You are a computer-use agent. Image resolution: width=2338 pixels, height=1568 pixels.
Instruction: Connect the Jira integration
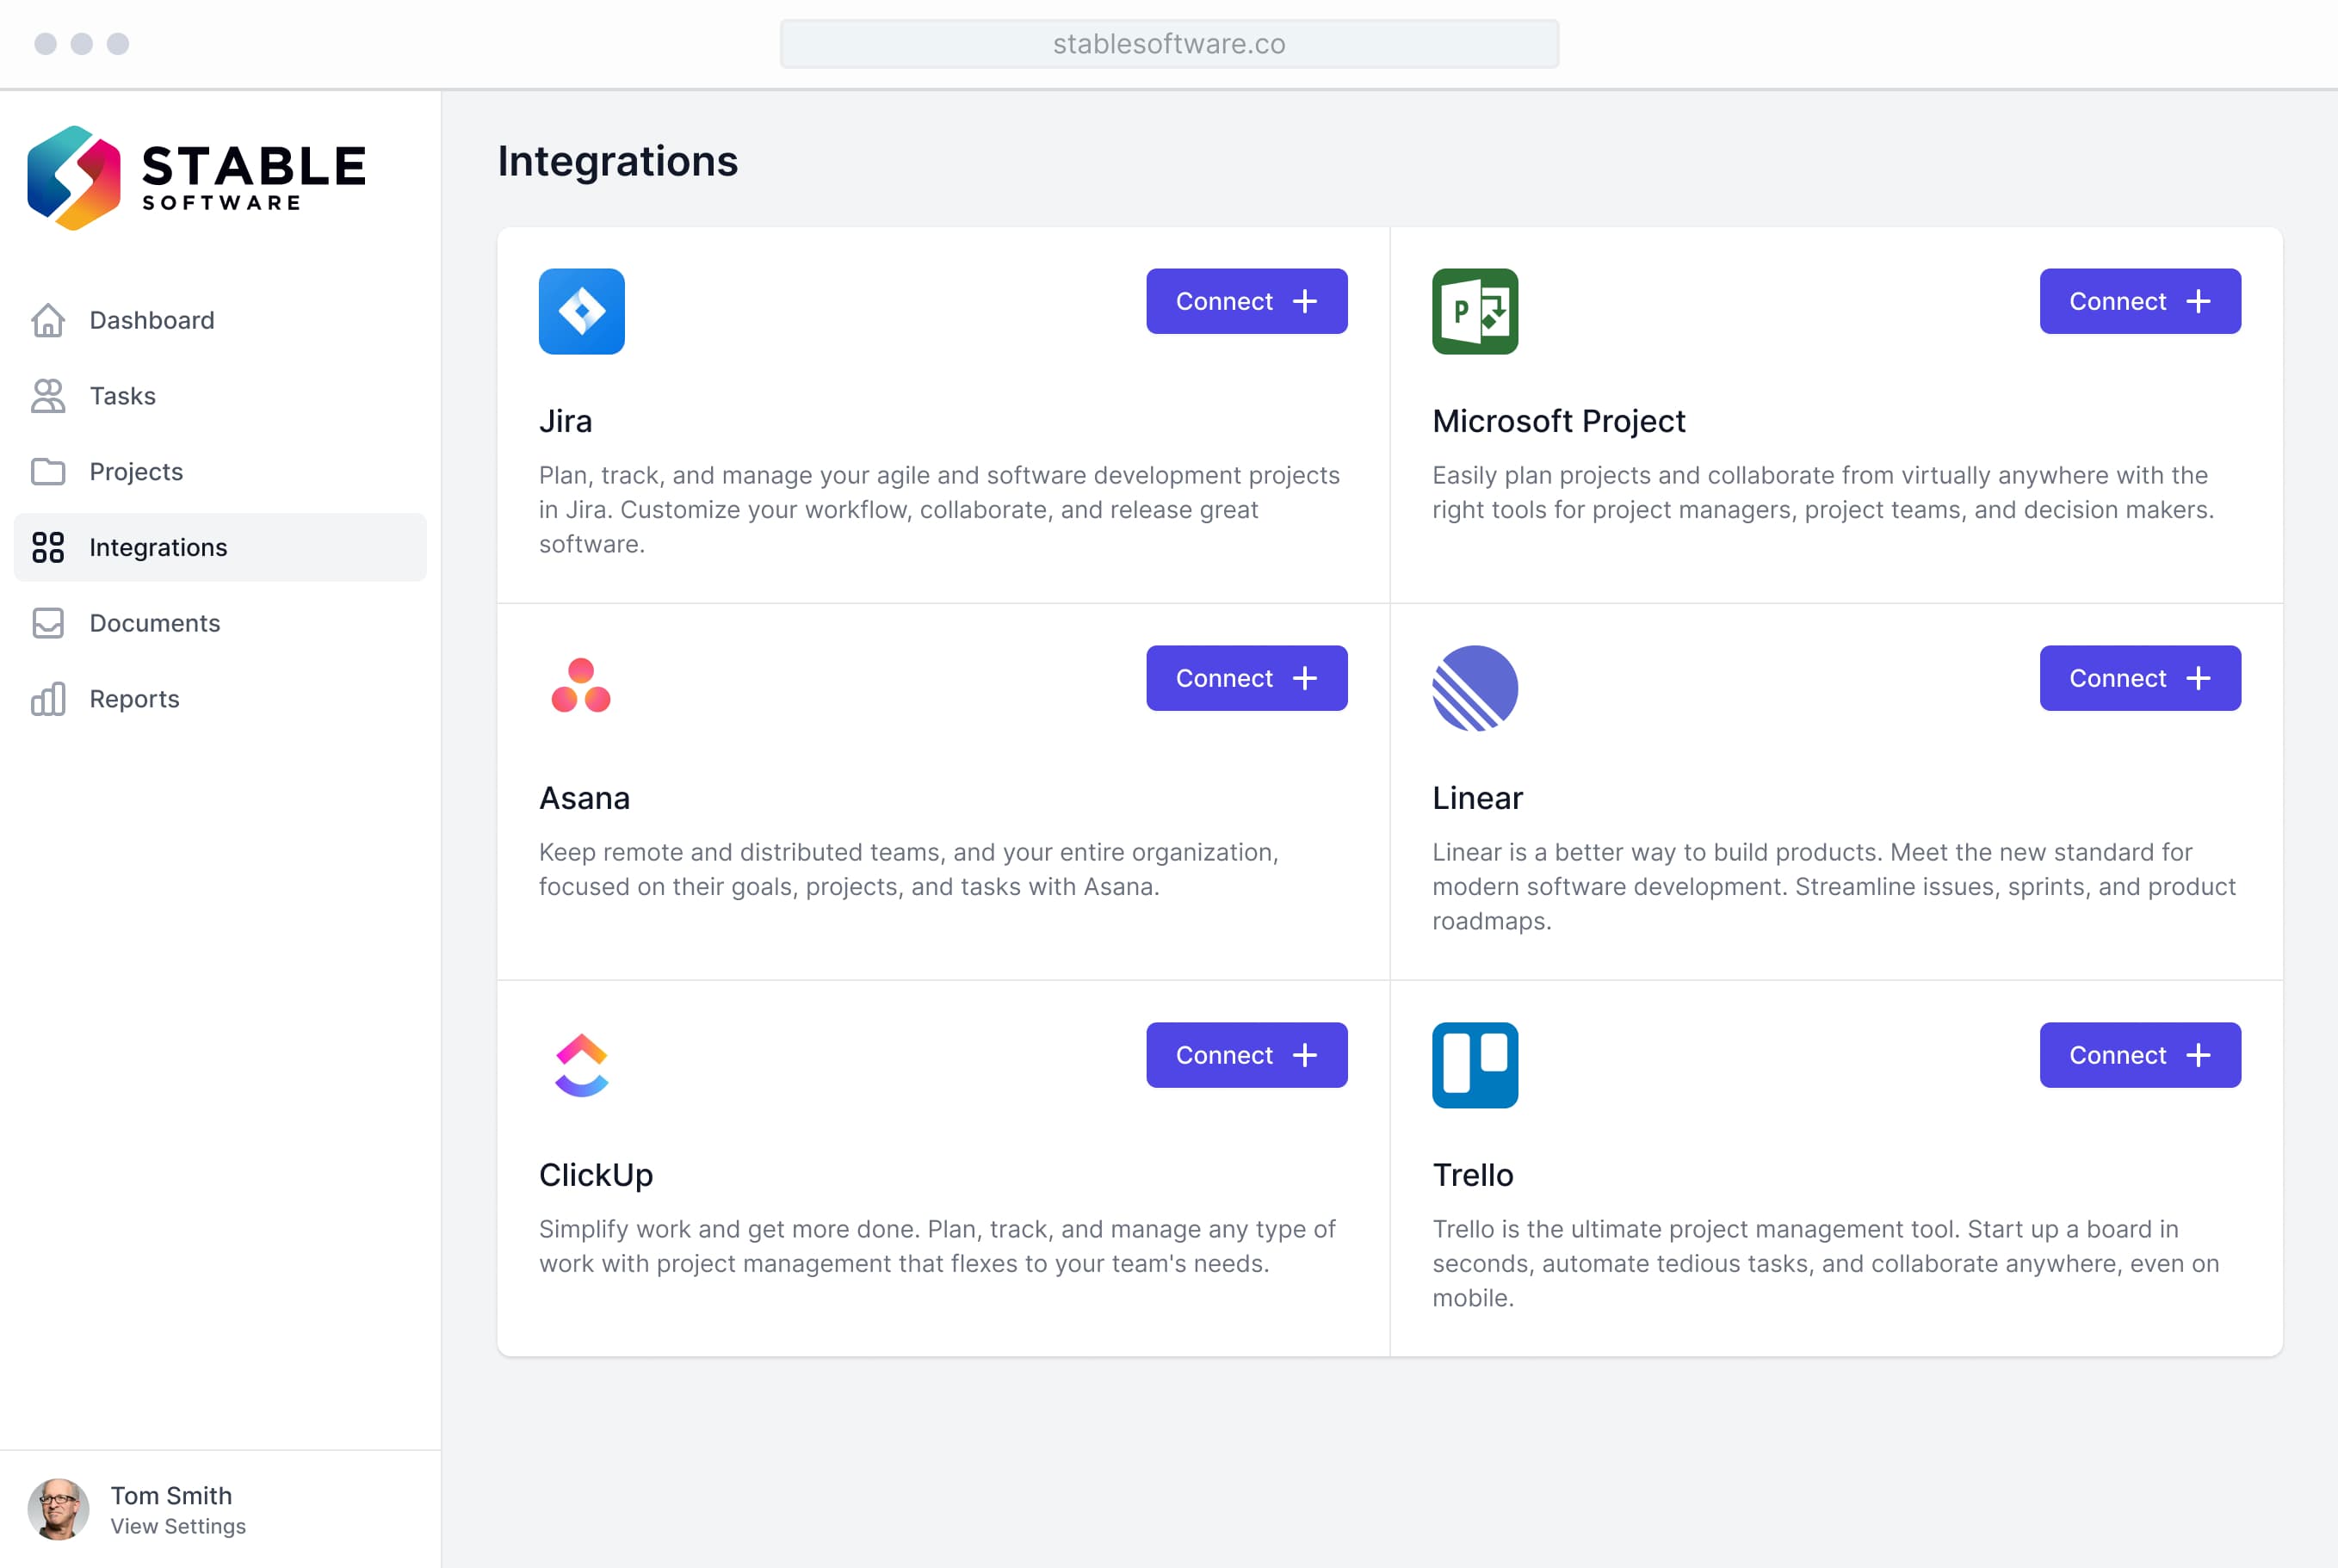pos(1247,301)
